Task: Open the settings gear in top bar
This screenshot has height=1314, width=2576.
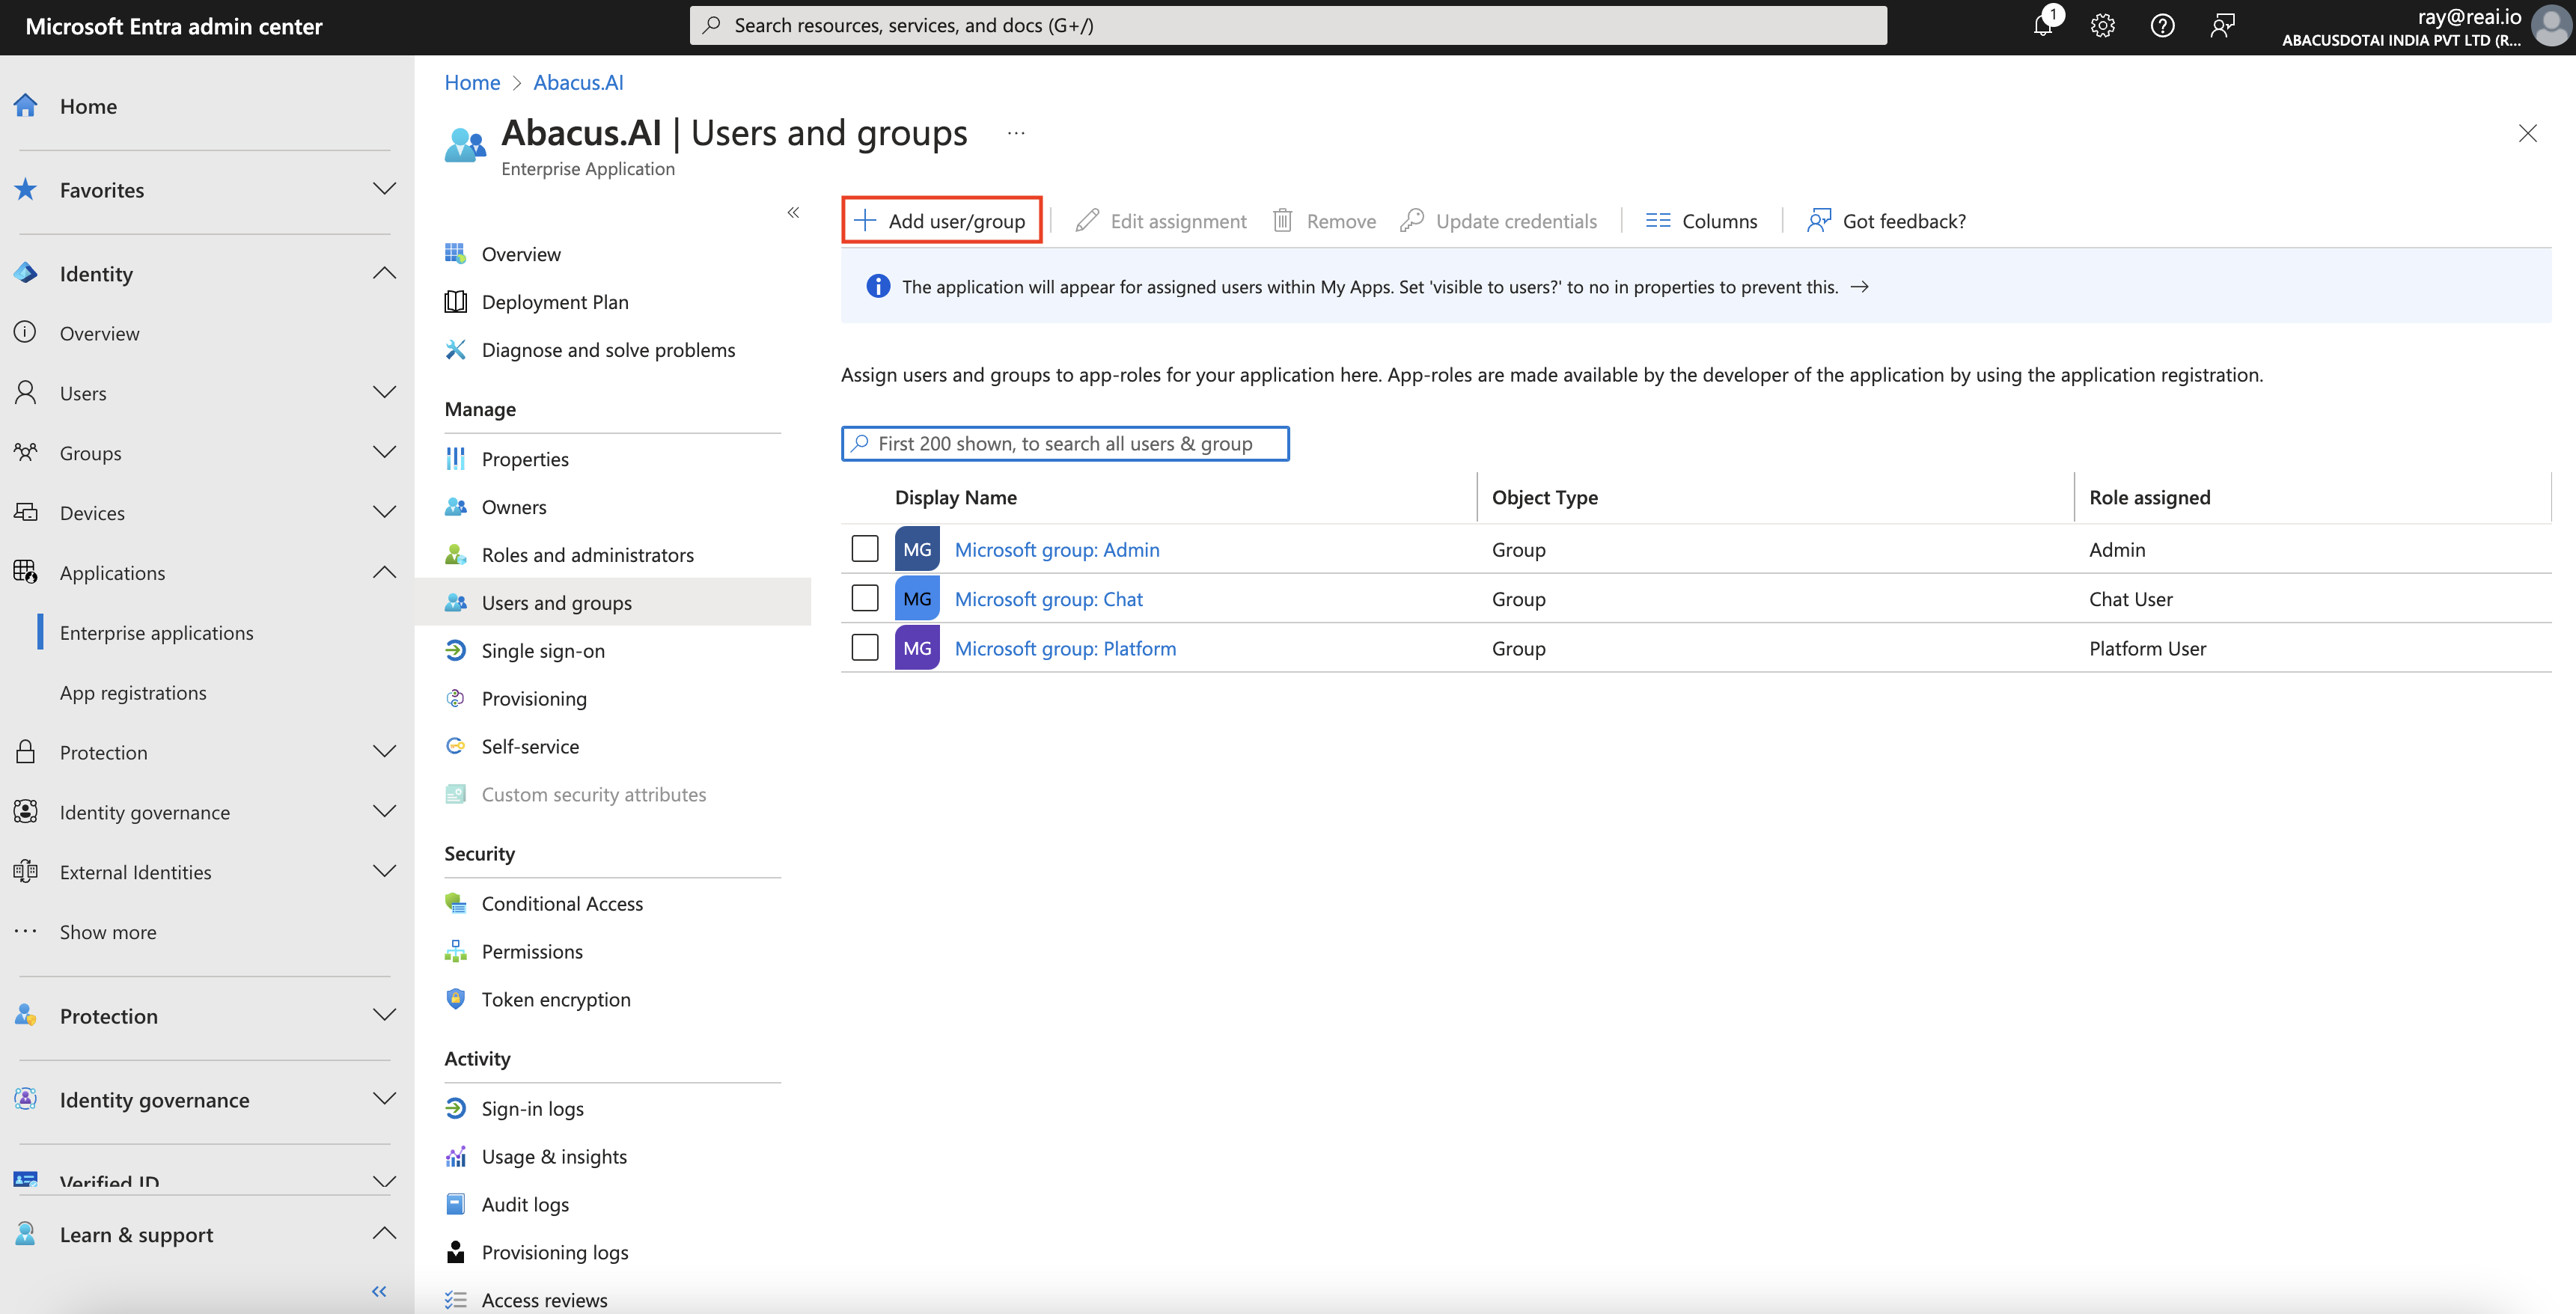Action: (2102, 25)
